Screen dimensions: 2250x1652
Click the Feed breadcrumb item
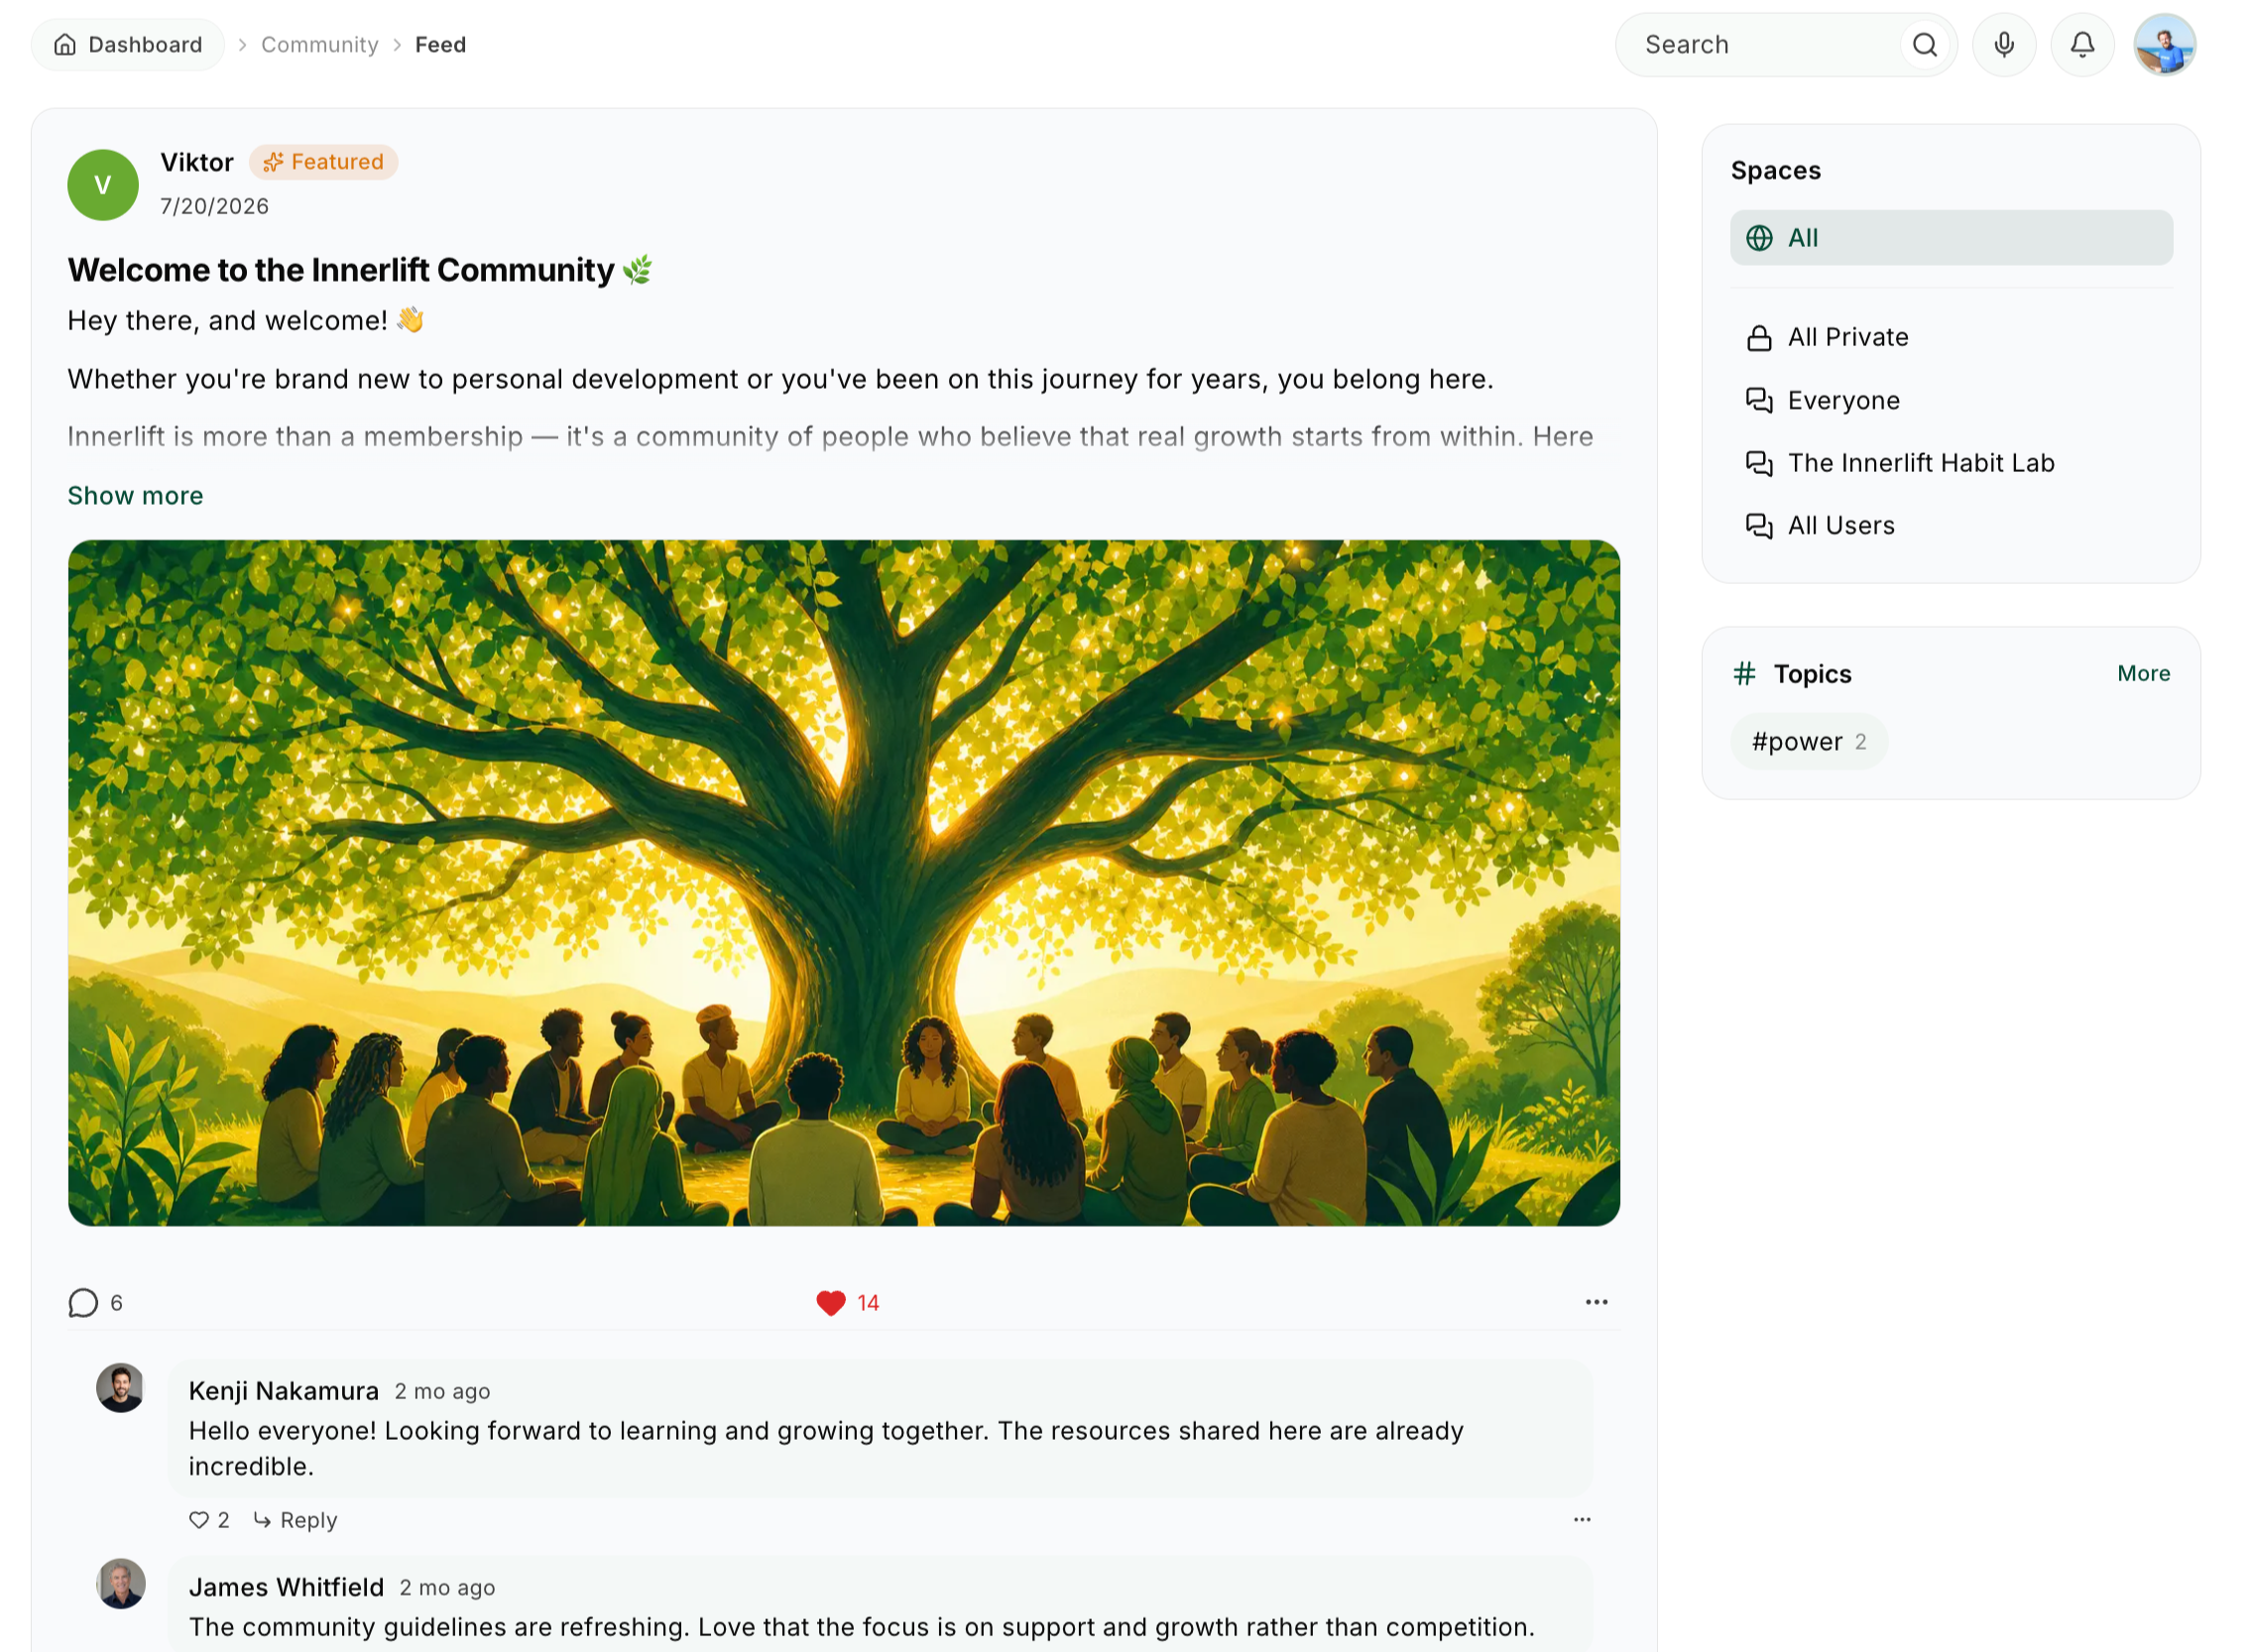click(441, 45)
